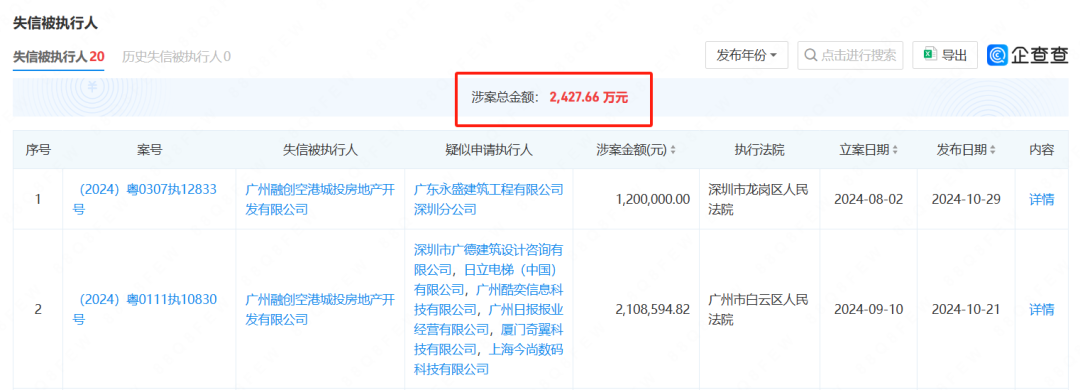This screenshot has height=390, width=1080.
Task: Select publish date 2024-10-29
Action: click(x=966, y=200)
